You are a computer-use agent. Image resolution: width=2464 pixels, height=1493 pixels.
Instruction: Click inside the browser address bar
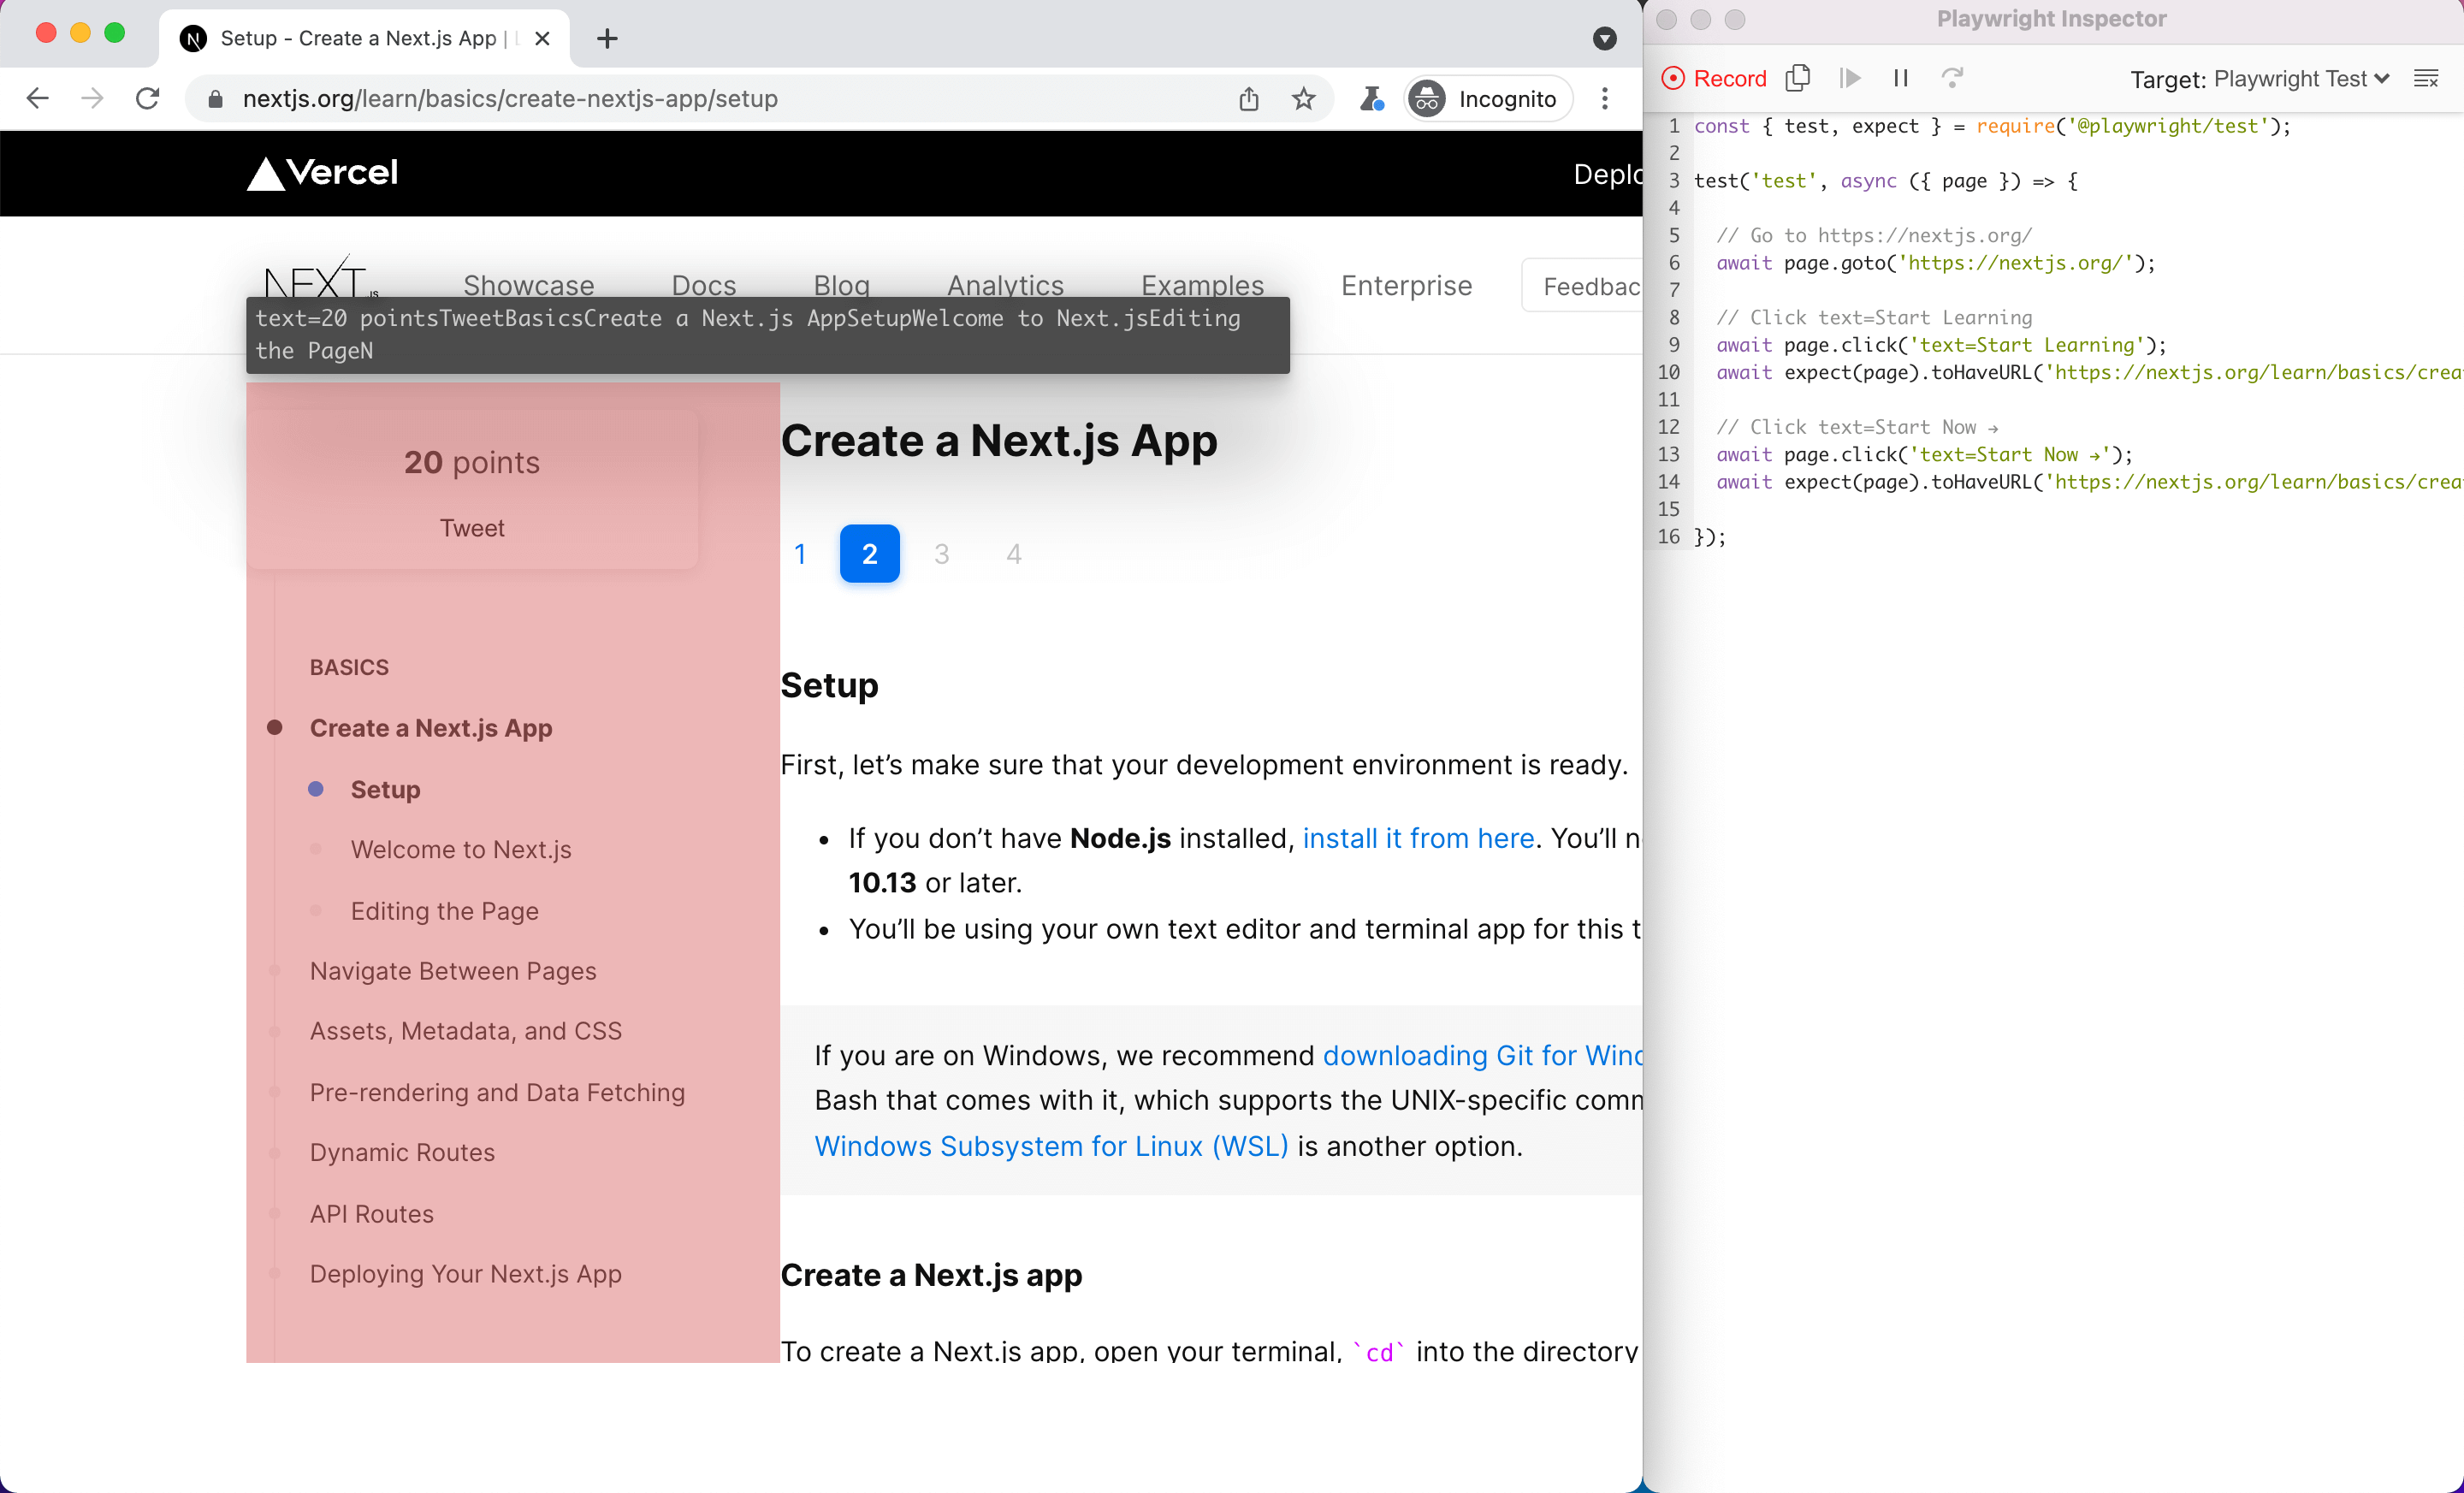[x=700, y=98]
